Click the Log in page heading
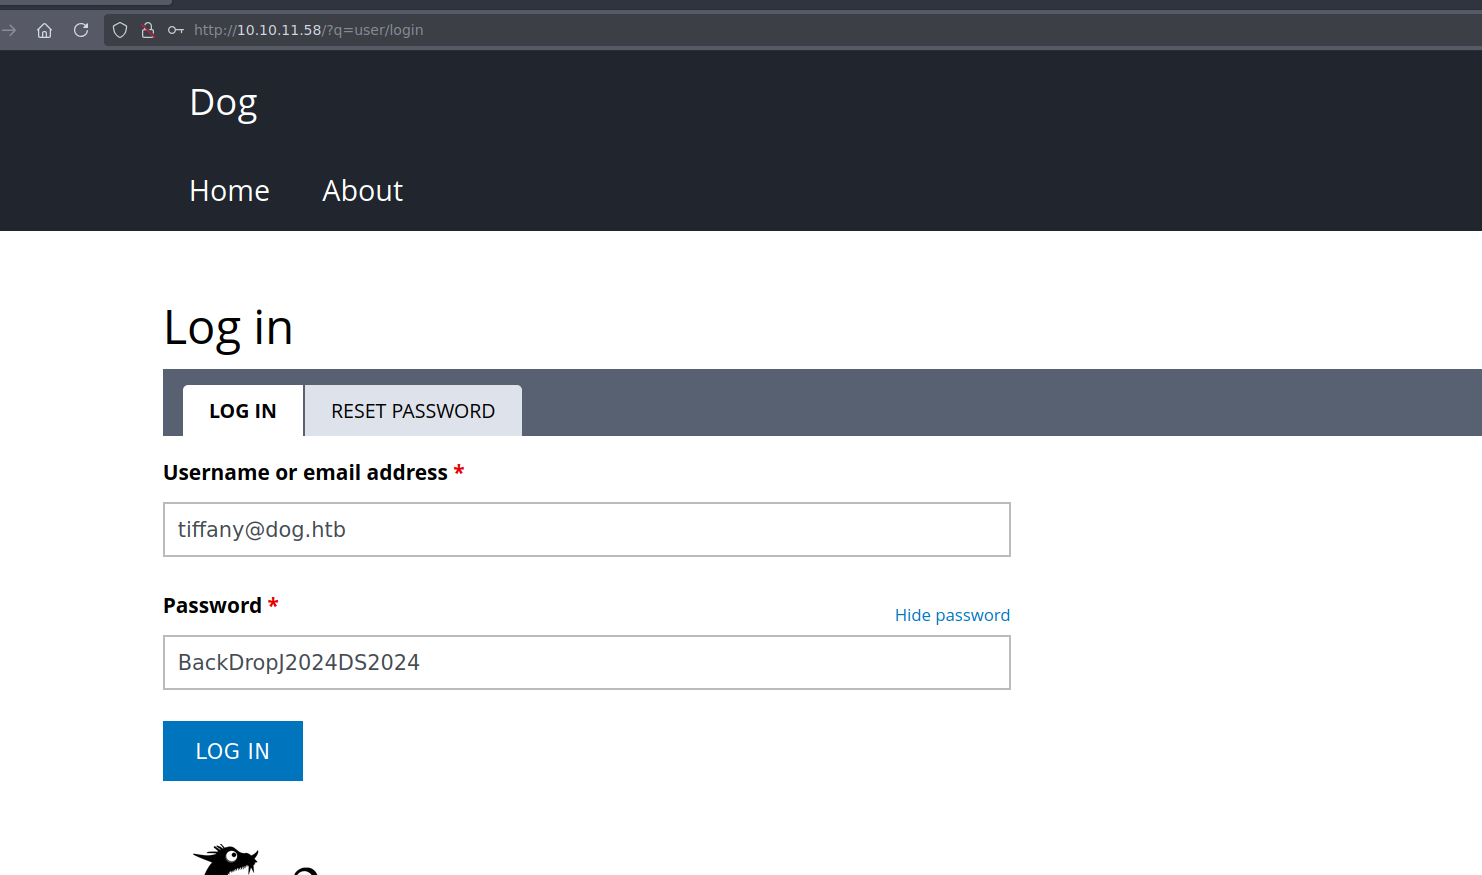The image size is (1482, 875). [228, 328]
